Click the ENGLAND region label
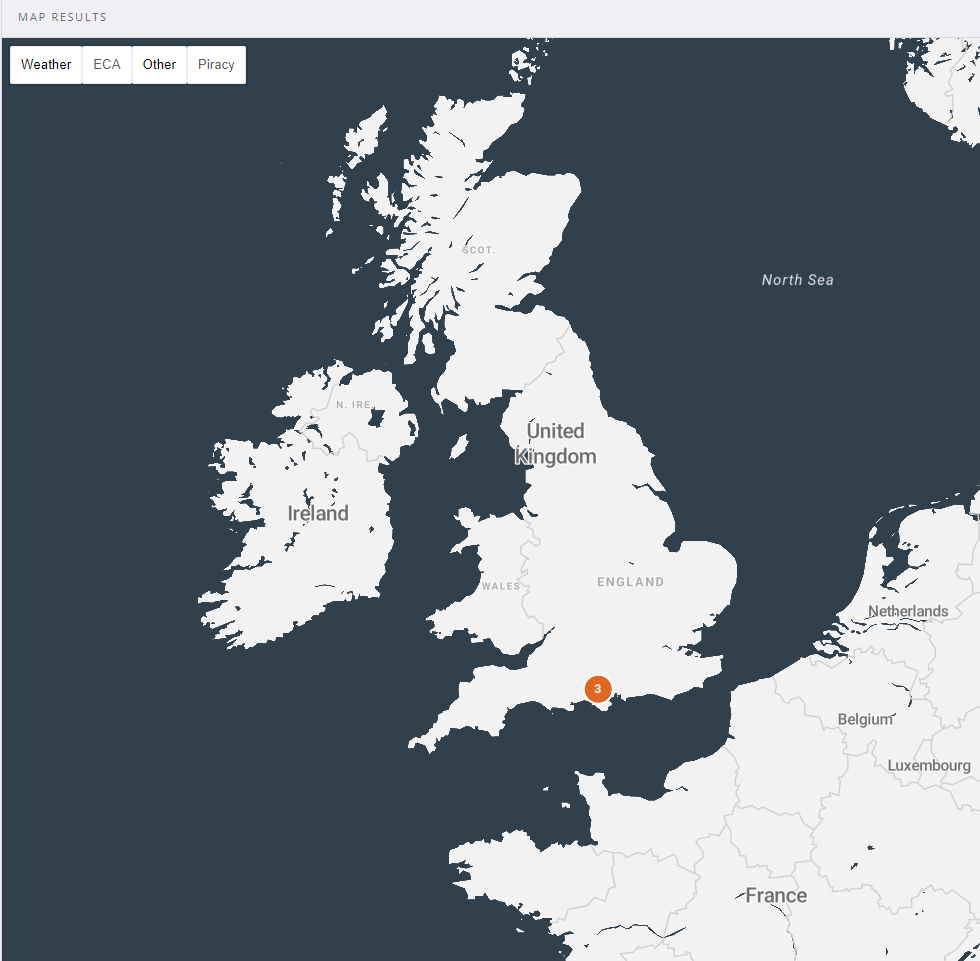980x961 pixels. pos(630,581)
